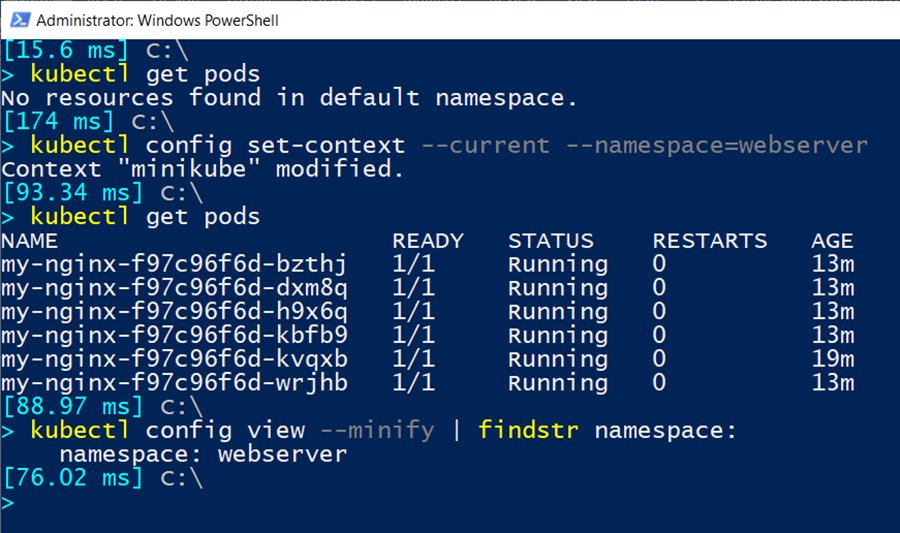Click the "namespace: webserver" output line

202,455
